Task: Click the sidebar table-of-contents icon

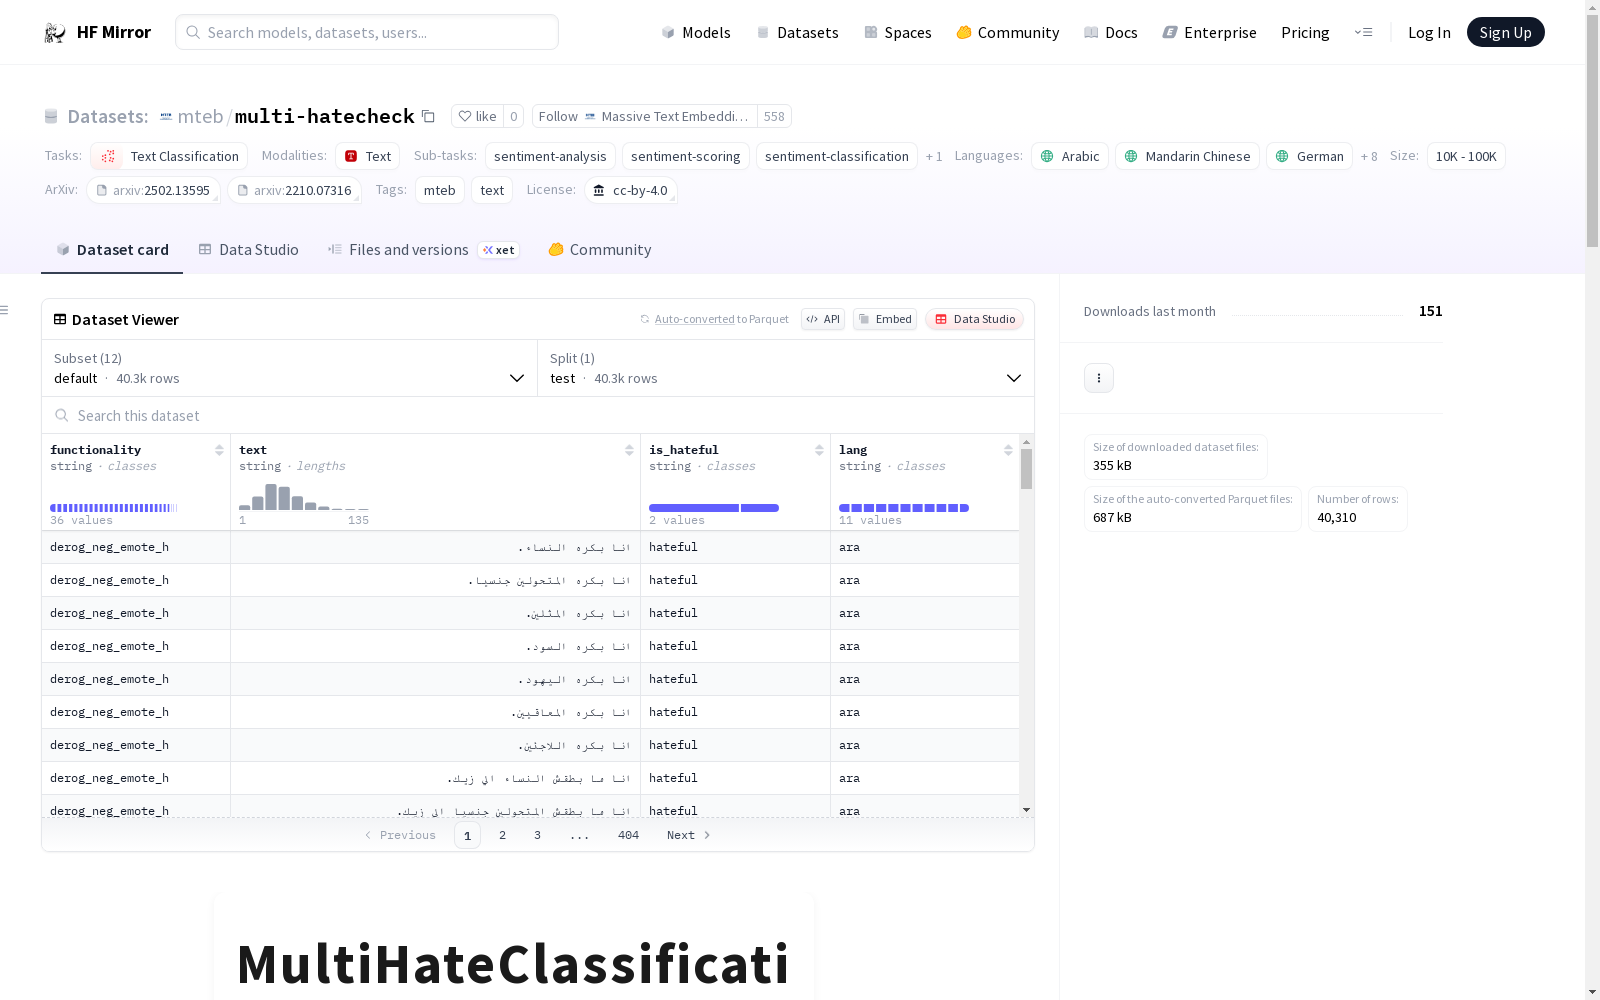Action: [5, 310]
